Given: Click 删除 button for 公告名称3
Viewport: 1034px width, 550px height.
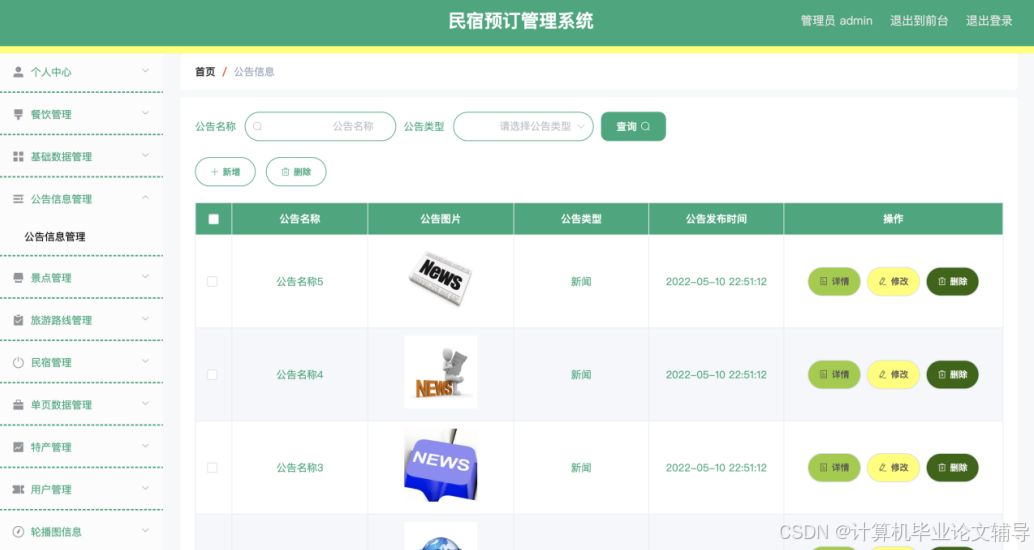Looking at the screenshot, I should coord(952,468).
